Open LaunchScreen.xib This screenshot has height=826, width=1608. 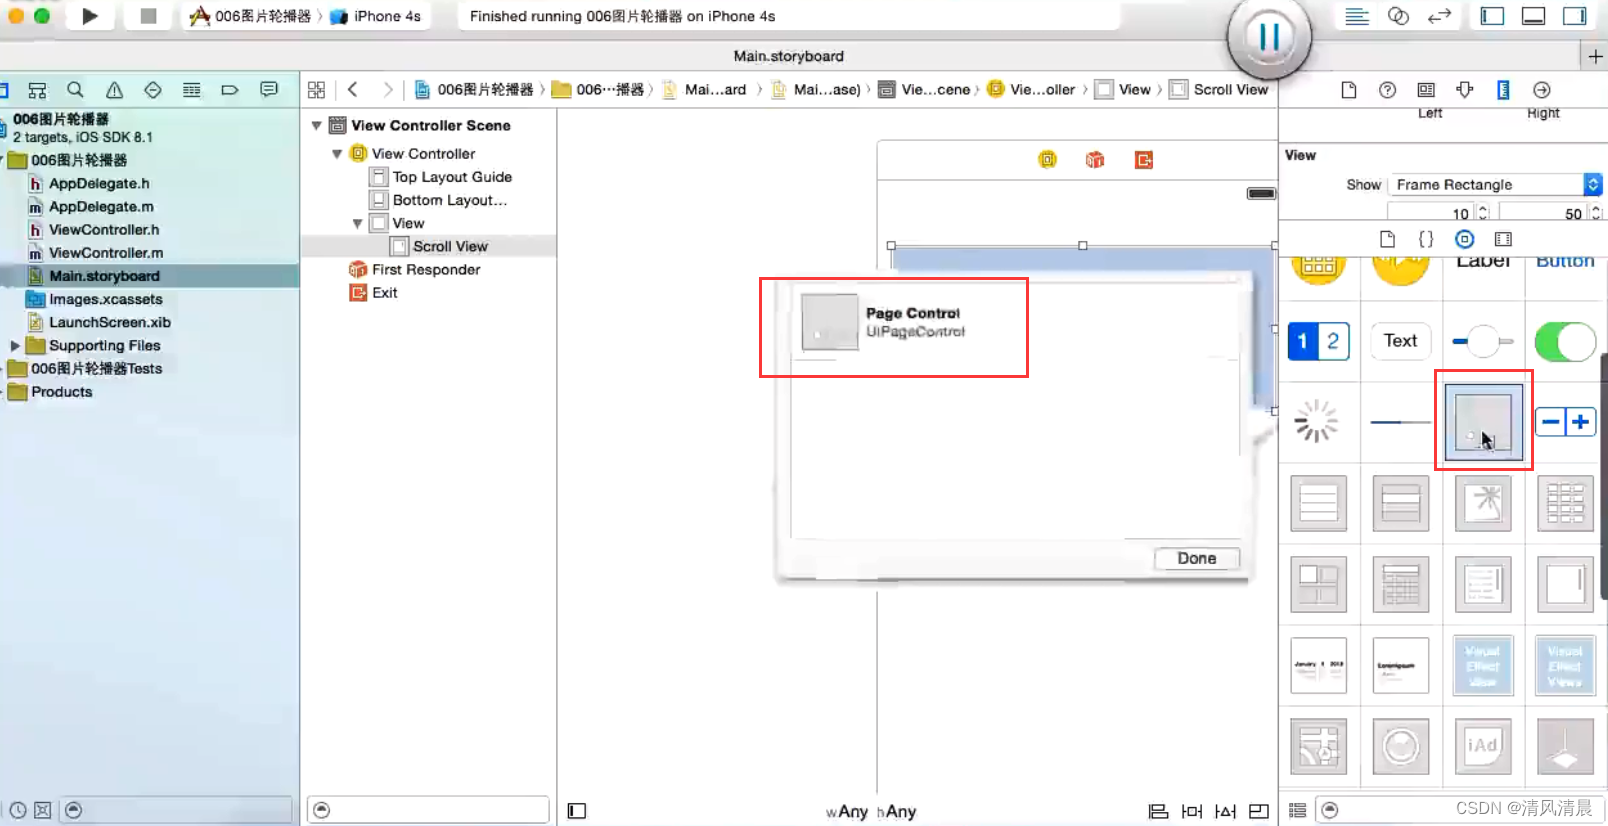pos(109,322)
